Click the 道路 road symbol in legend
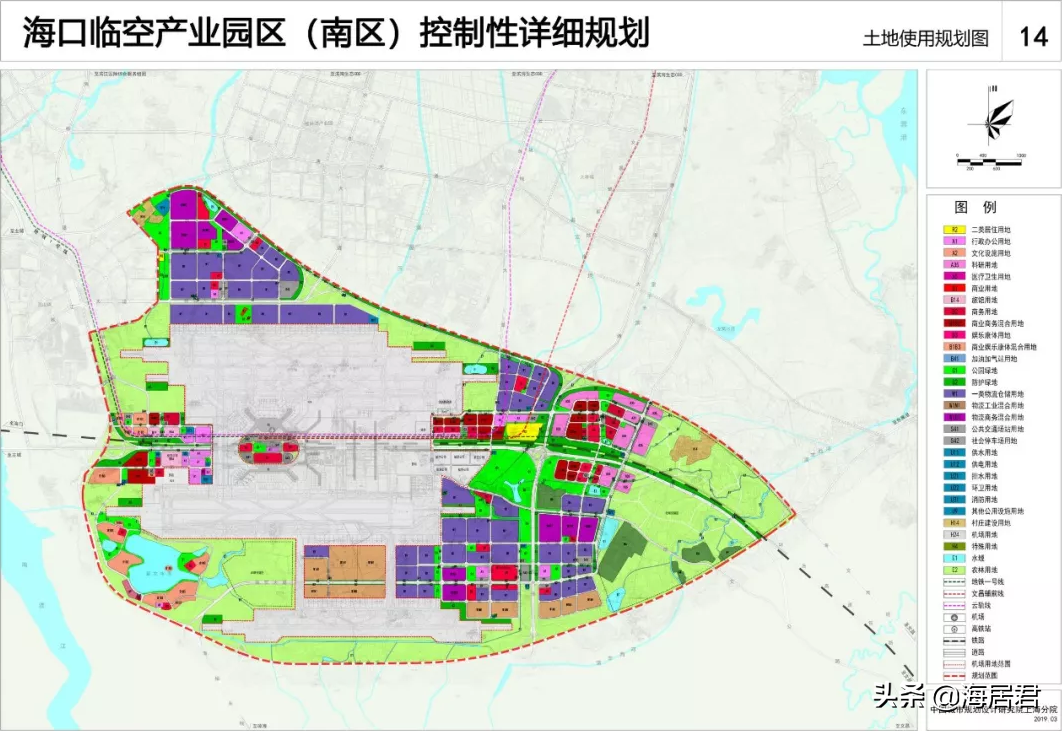 point(954,652)
